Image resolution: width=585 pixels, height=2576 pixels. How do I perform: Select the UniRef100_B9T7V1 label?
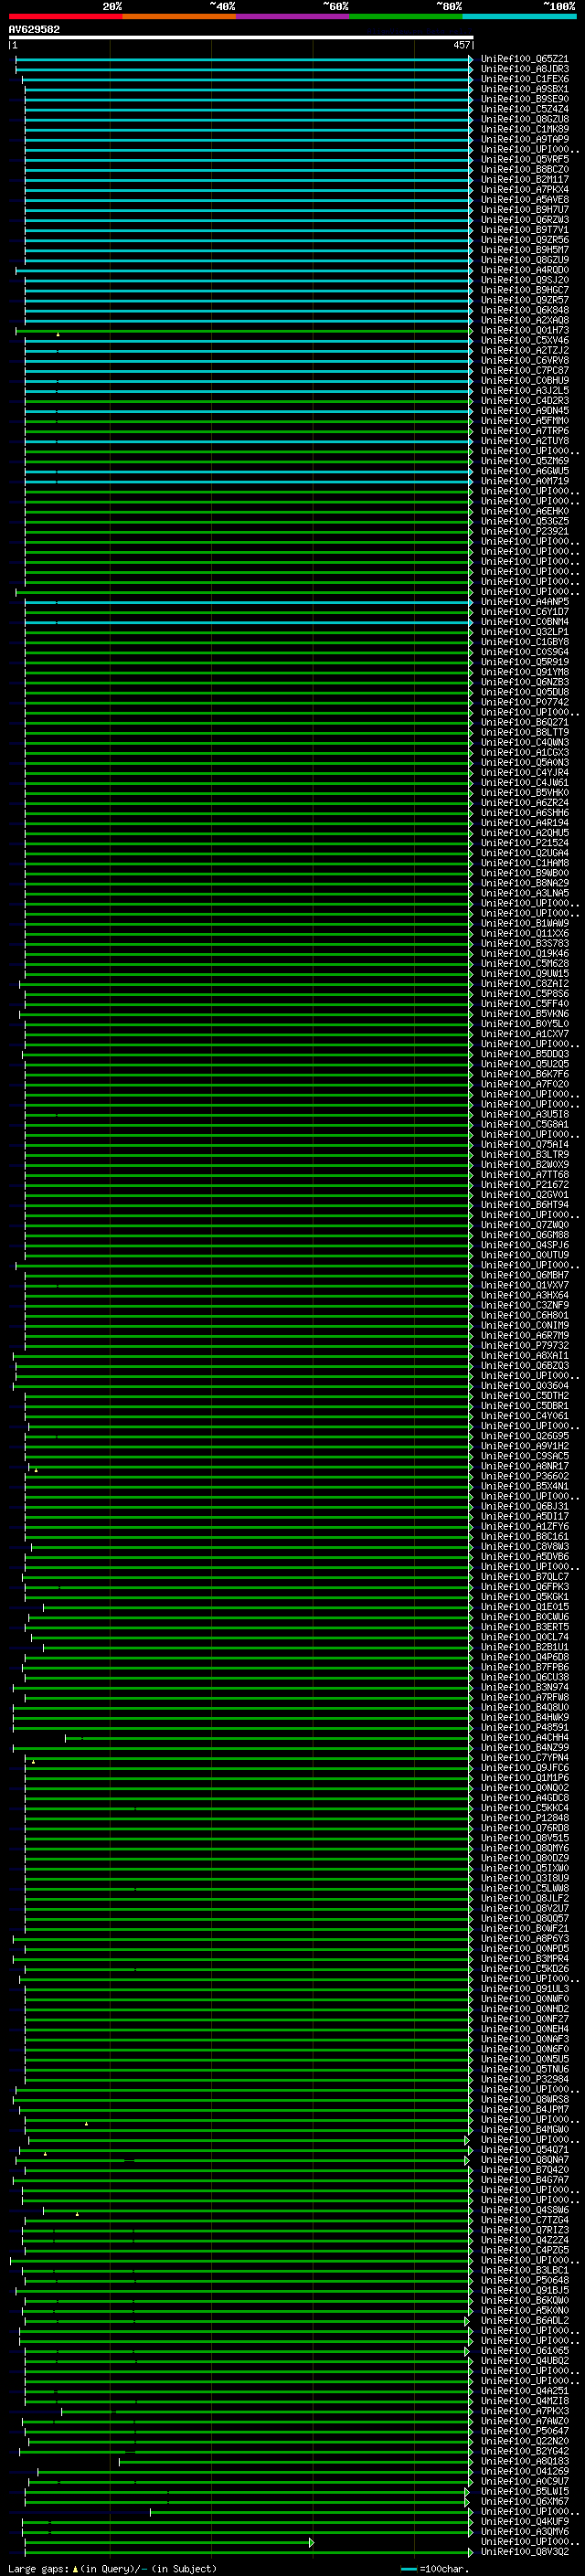click(x=524, y=230)
